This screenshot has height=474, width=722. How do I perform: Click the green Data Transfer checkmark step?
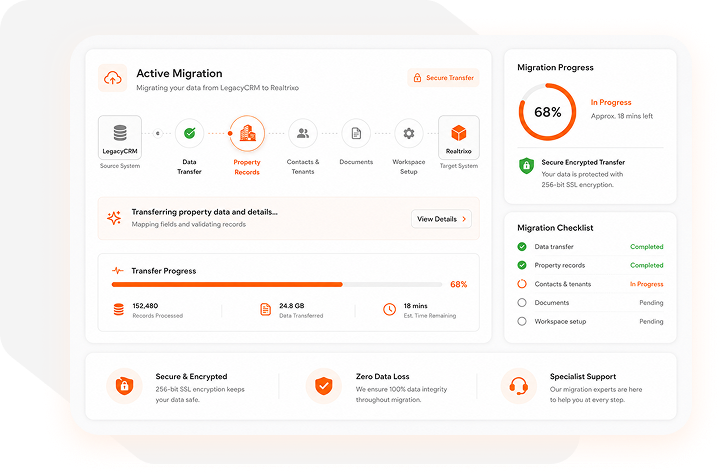click(189, 133)
